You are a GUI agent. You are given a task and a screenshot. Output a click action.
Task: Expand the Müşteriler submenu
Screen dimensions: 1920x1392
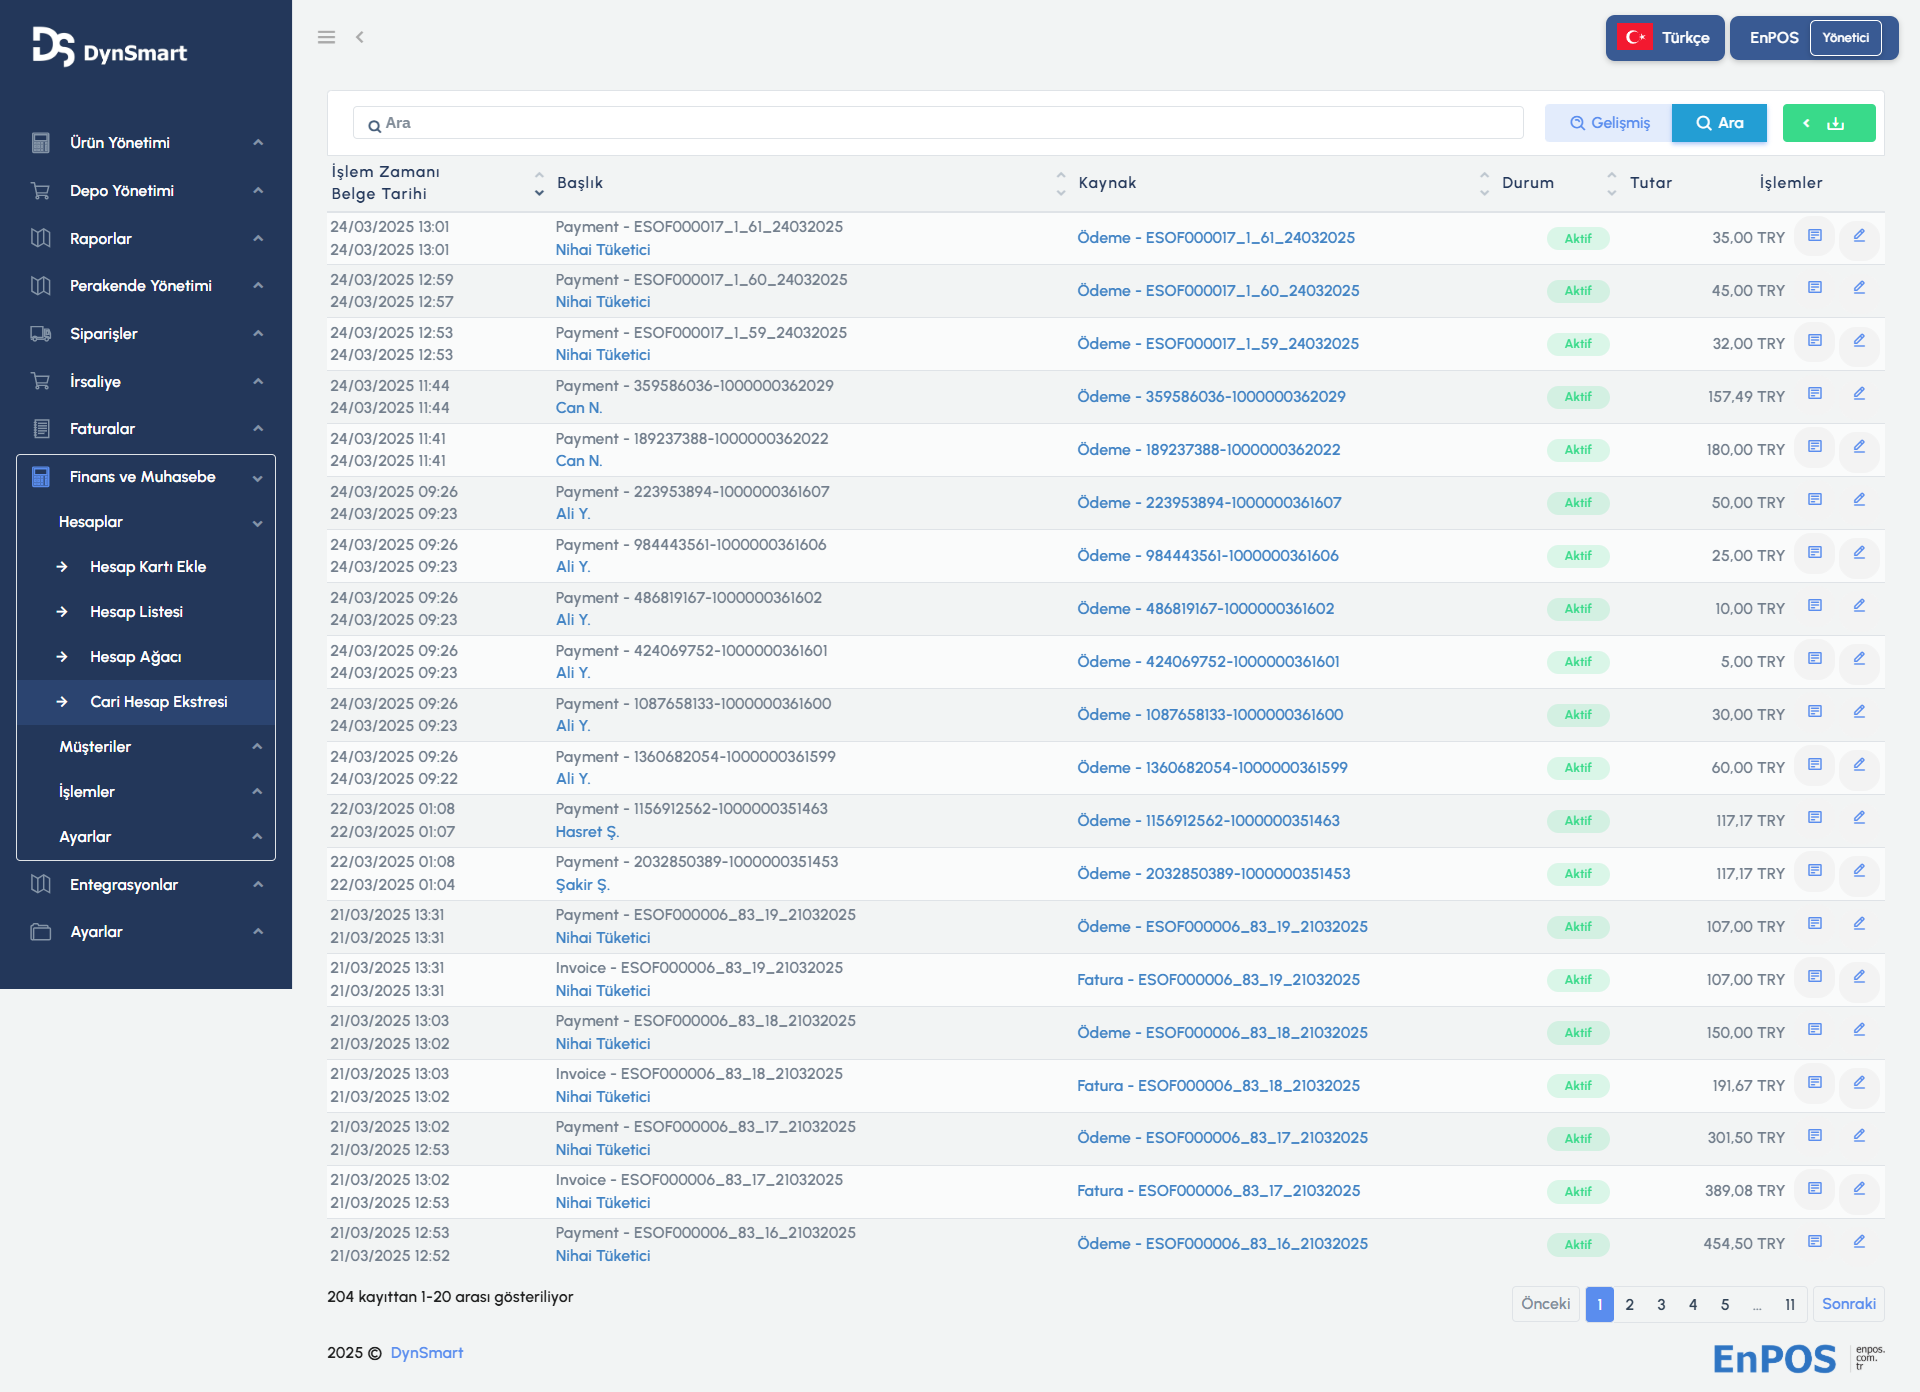coord(95,747)
